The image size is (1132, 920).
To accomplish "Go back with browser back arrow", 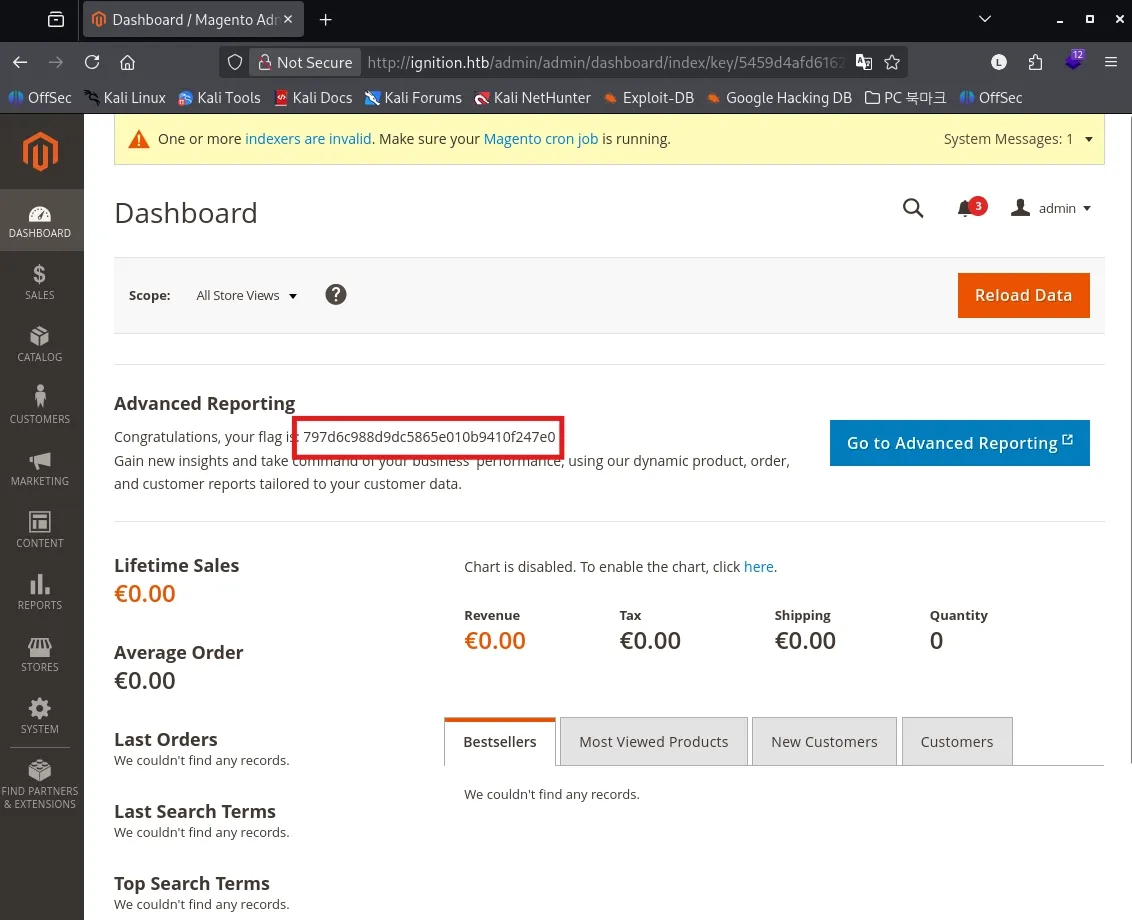I will click(20, 63).
